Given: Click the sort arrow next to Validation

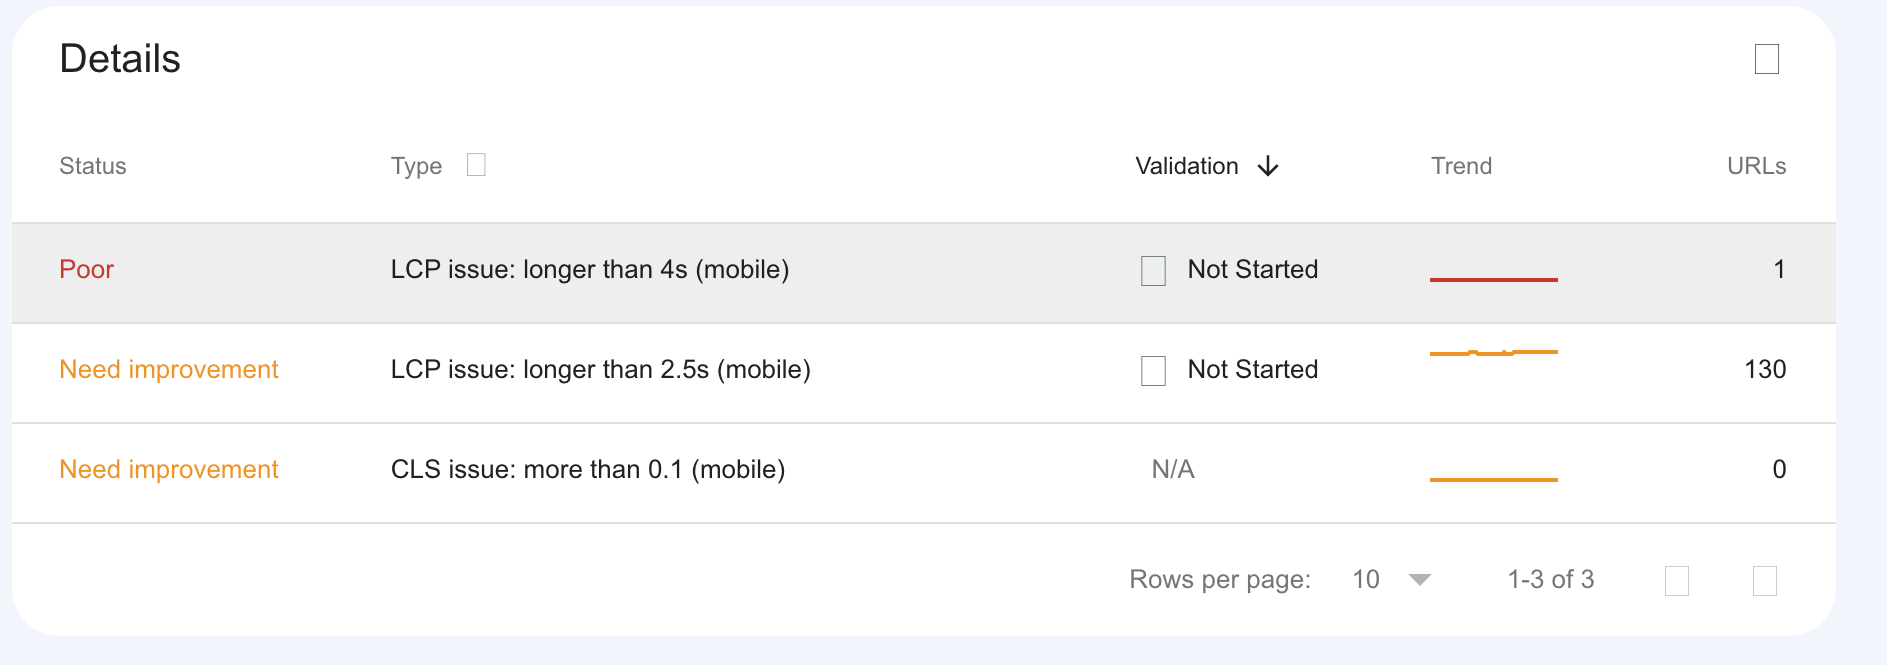Looking at the screenshot, I should (1268, 166).
